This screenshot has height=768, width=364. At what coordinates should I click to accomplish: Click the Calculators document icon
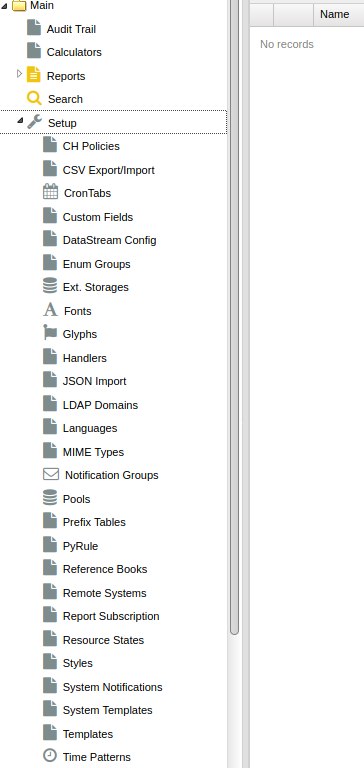34,50
